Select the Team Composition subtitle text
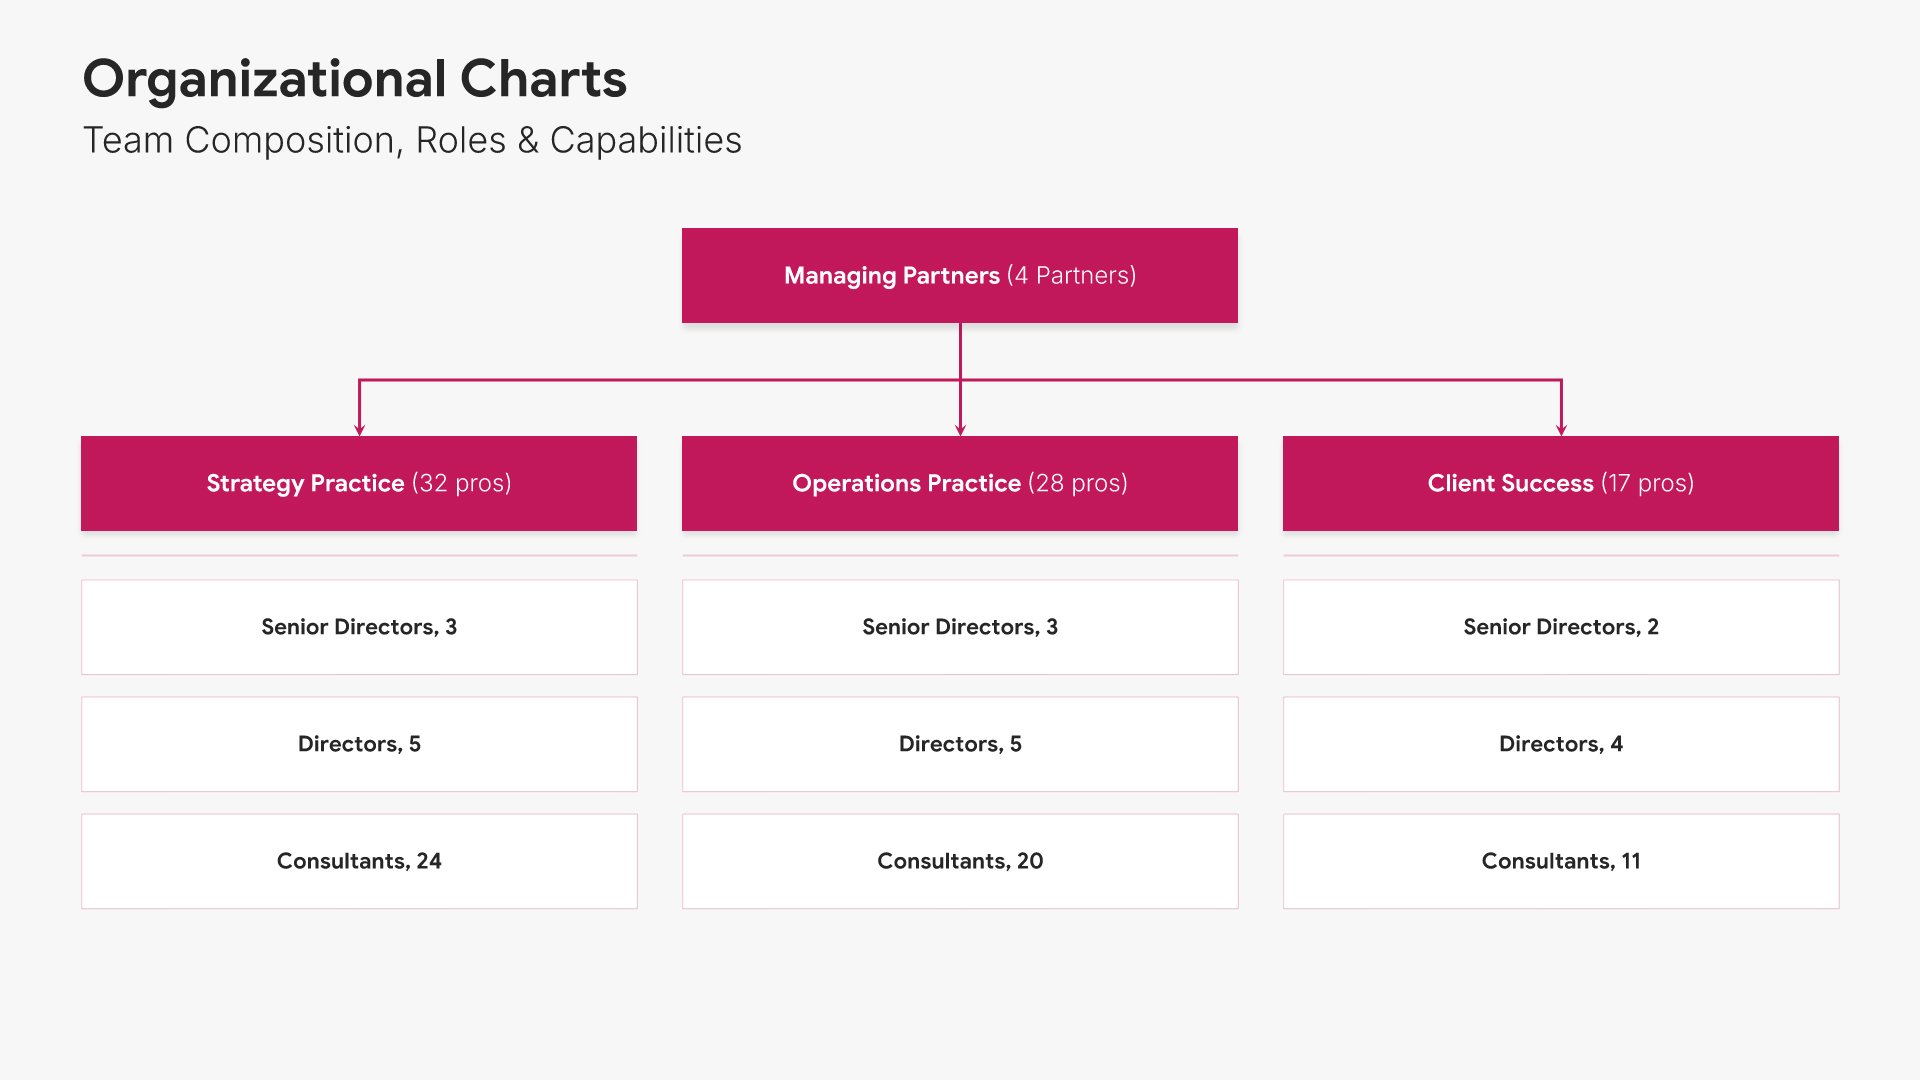This screenshot has width=1920, height=1080. click(412, 140)
